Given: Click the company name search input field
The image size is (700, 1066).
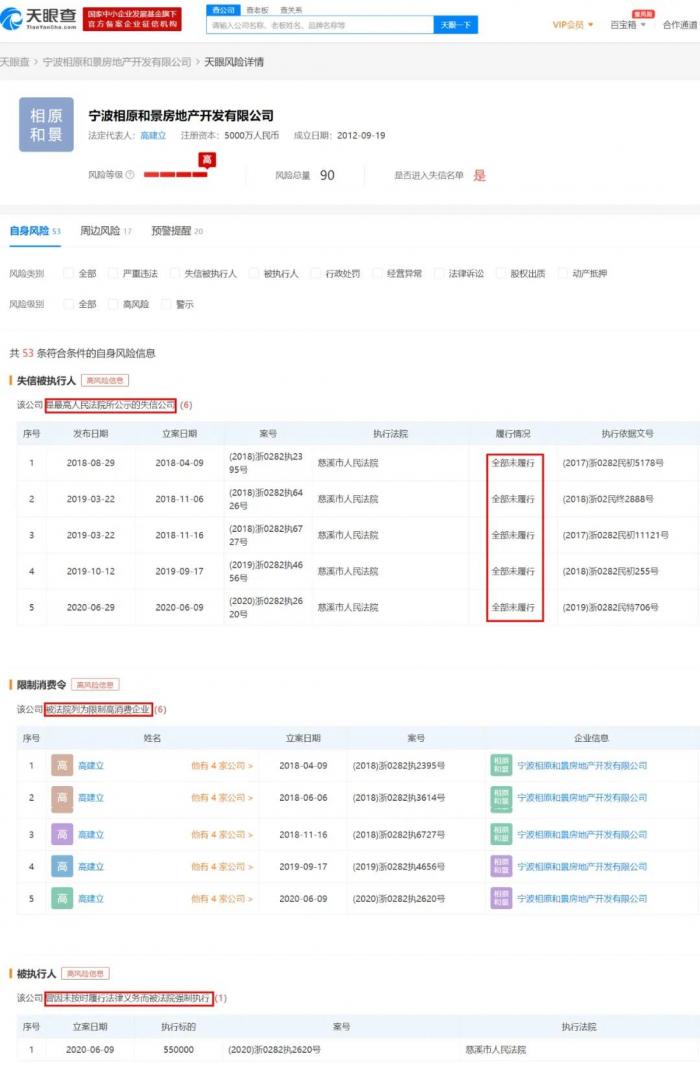Looking at the screenshot, I should pyautogui.click(x=320, y=25).
